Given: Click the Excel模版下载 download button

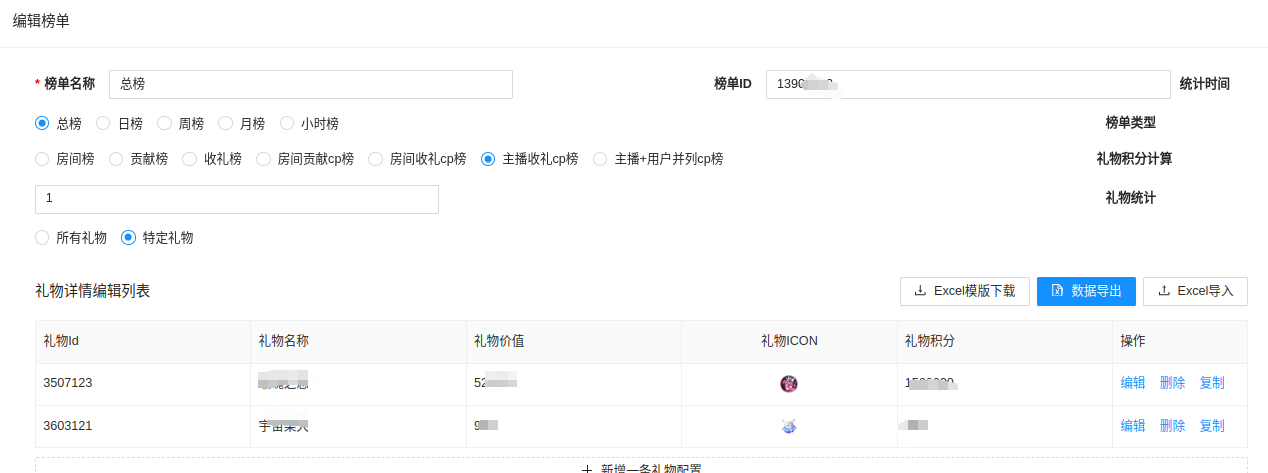Looking at the screenshot, I should tap(964, 291).
